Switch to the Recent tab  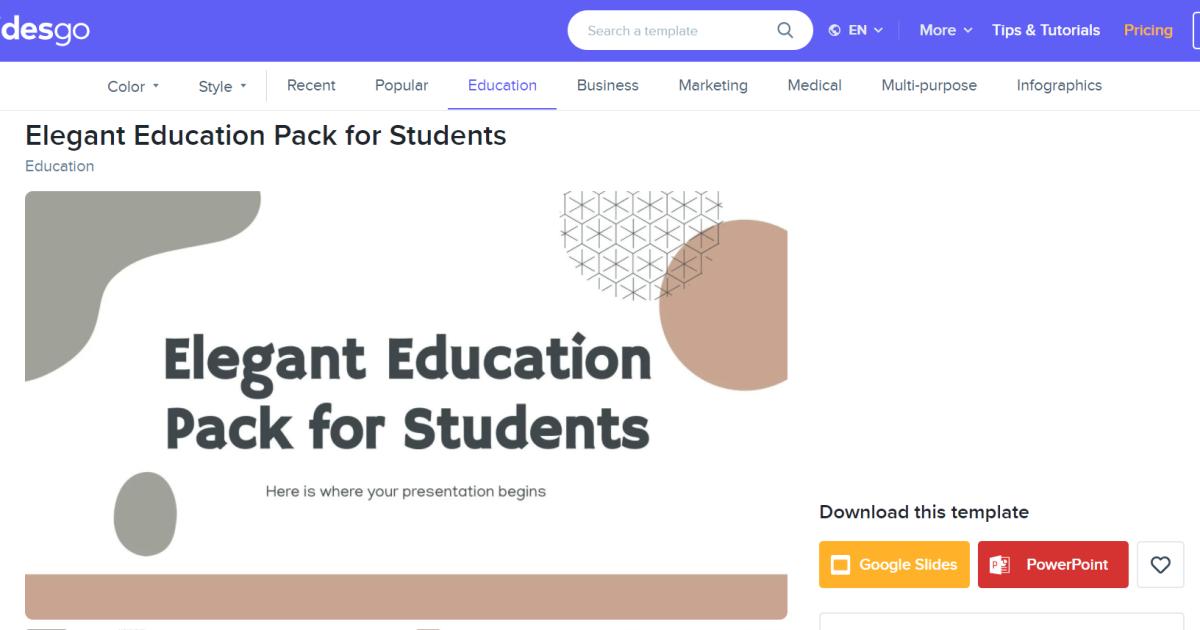pos(311,85)
